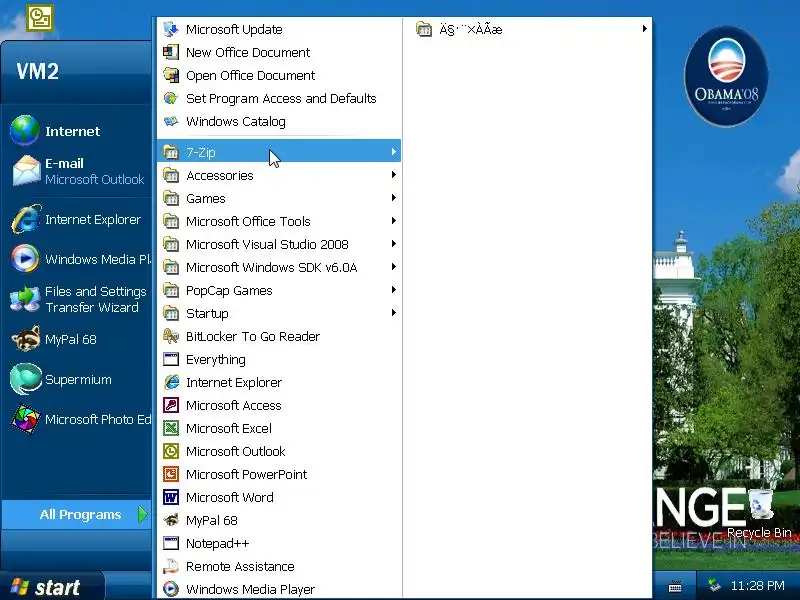This screenshot has width=800, height=600.
Task: Open Microsoft Visual Studio 2008 folder
Action: tap(279, 244)
